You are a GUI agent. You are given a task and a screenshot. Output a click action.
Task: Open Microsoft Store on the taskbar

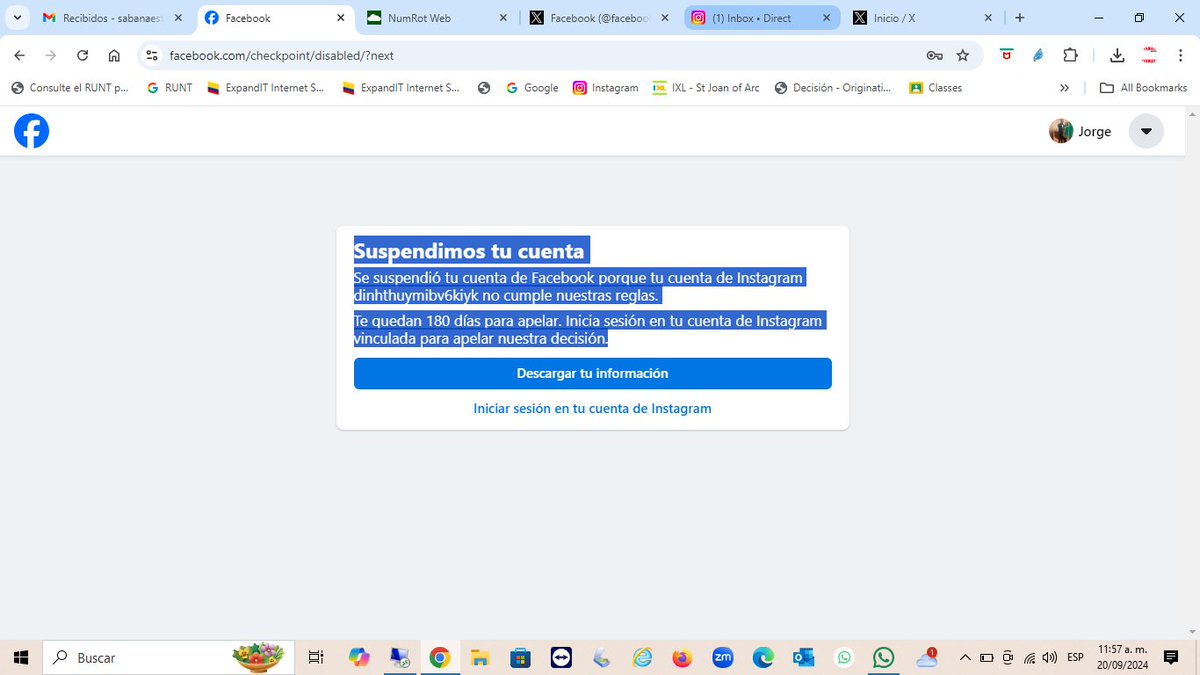(x=520, y=657)
